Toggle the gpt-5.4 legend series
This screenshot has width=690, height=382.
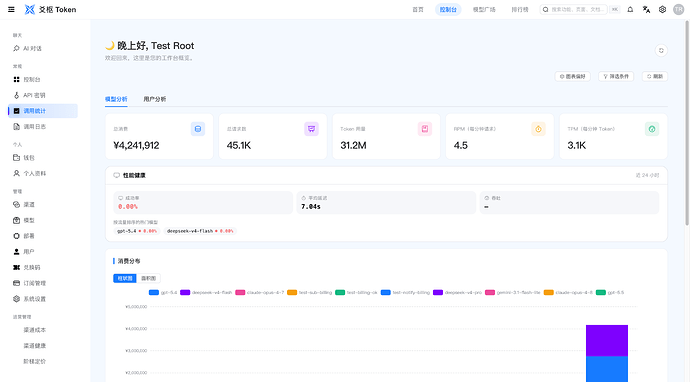163,292
